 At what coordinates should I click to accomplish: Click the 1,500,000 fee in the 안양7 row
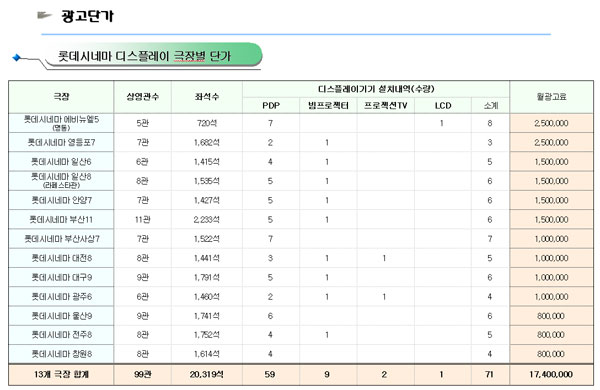(551, 200)
